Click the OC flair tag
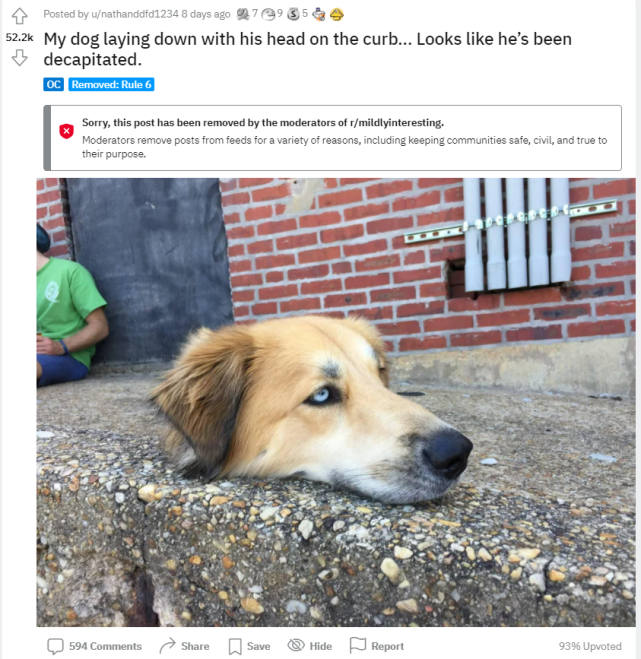The image size is (641, 659). point(53,84)
